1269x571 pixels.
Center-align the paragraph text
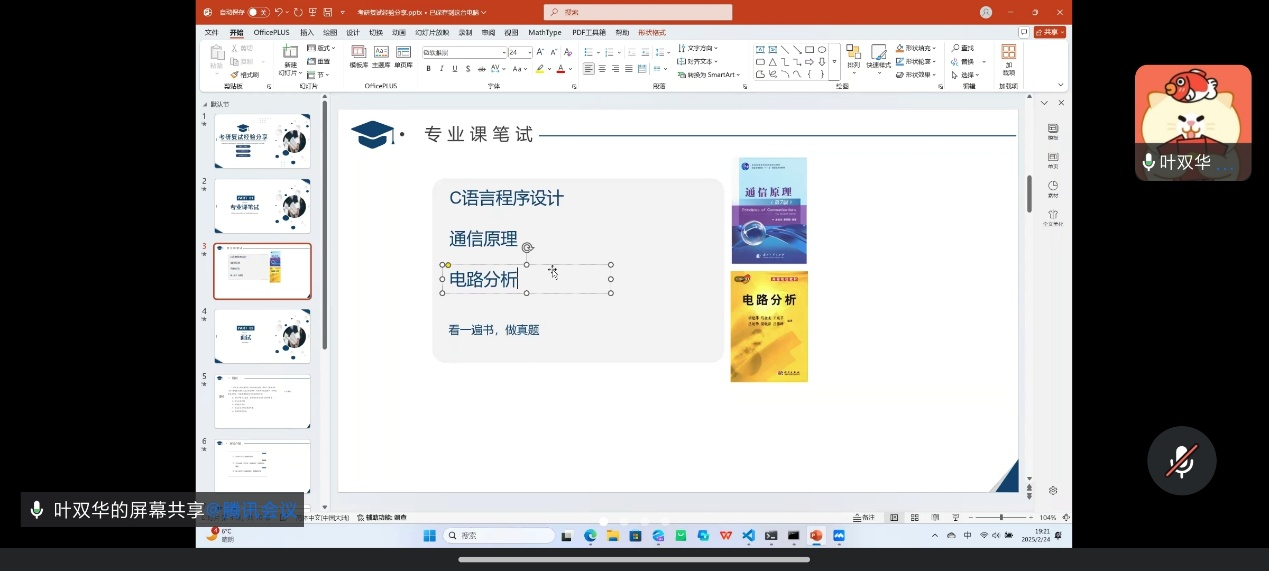coord(602,69)
